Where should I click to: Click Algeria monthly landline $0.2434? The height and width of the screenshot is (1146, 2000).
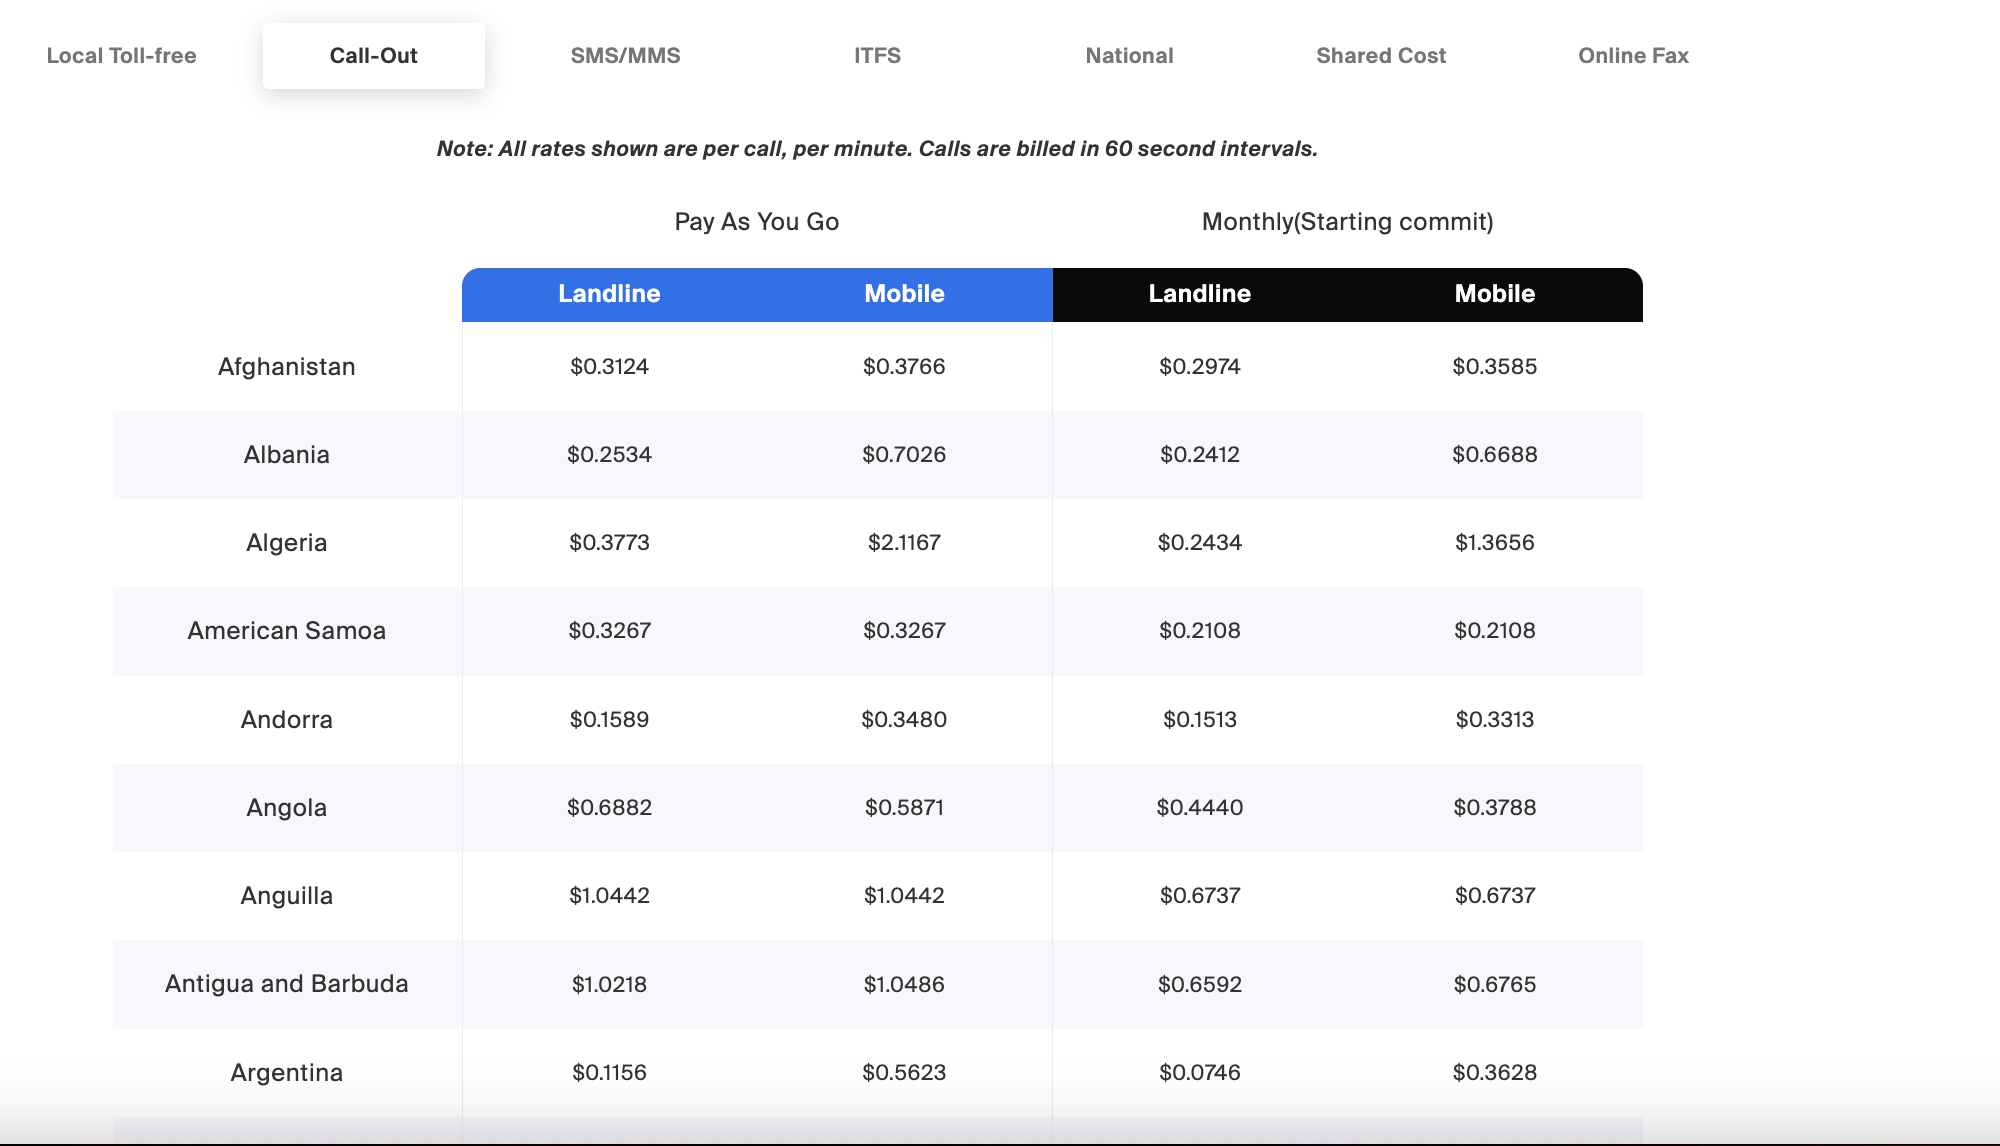[x=1200, y=543]
